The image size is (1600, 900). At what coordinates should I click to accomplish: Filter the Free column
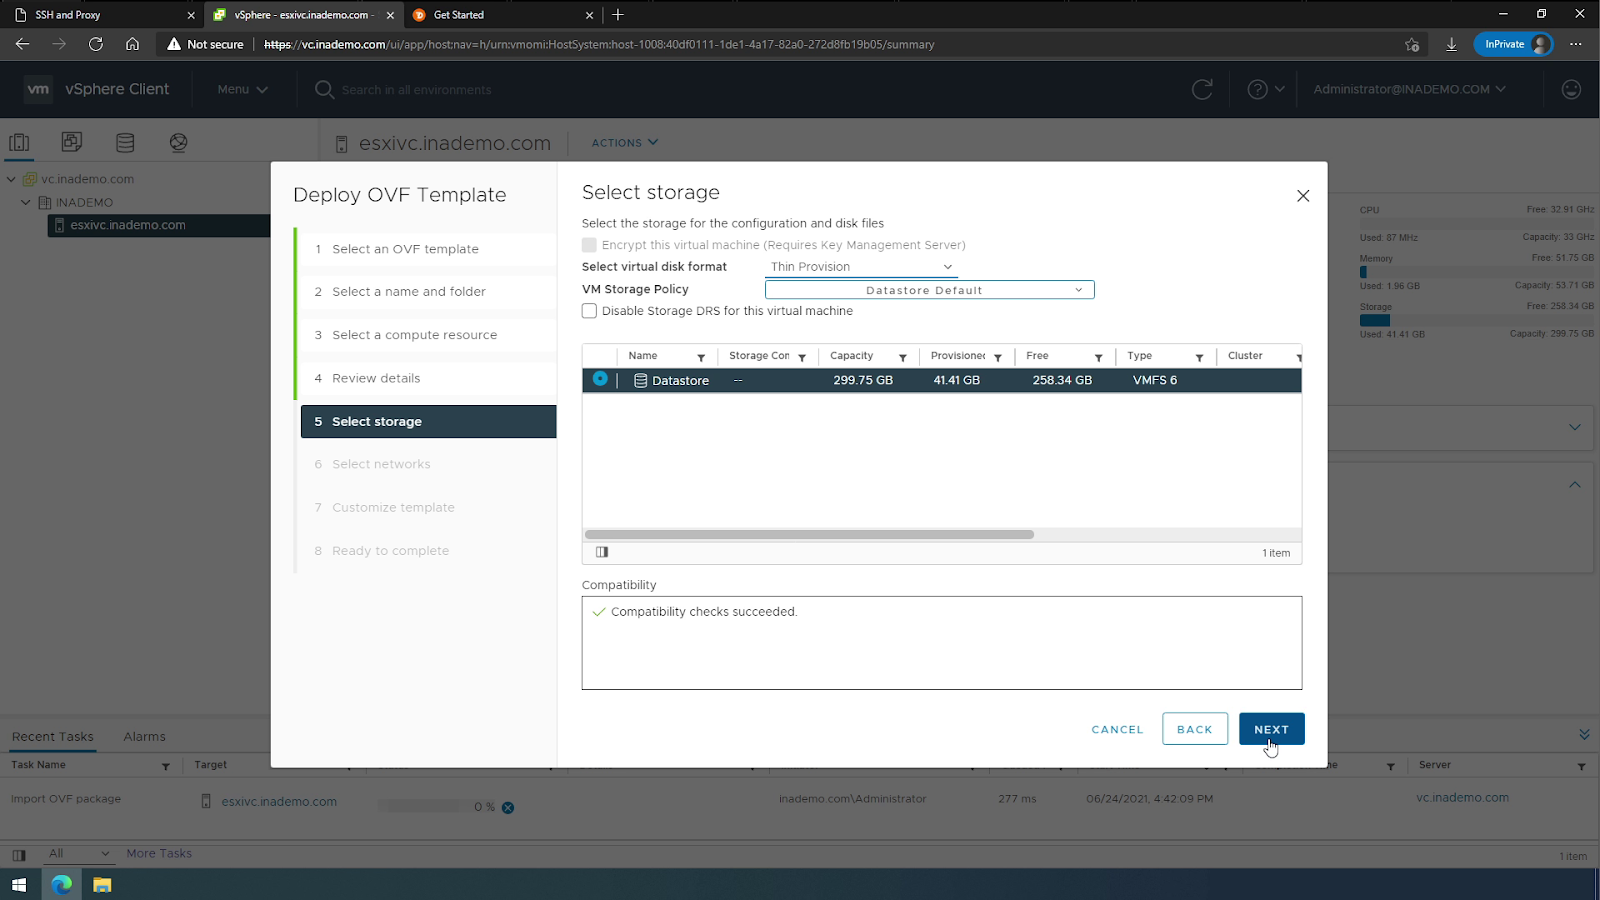(1098, 357)
